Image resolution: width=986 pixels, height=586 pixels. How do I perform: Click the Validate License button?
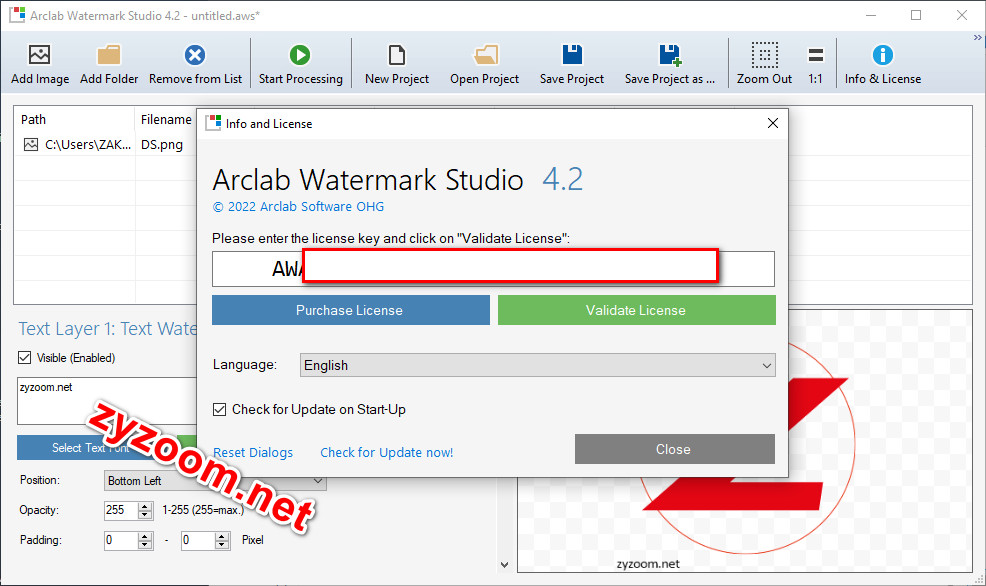pyautogui.click(x=636, y=310)
